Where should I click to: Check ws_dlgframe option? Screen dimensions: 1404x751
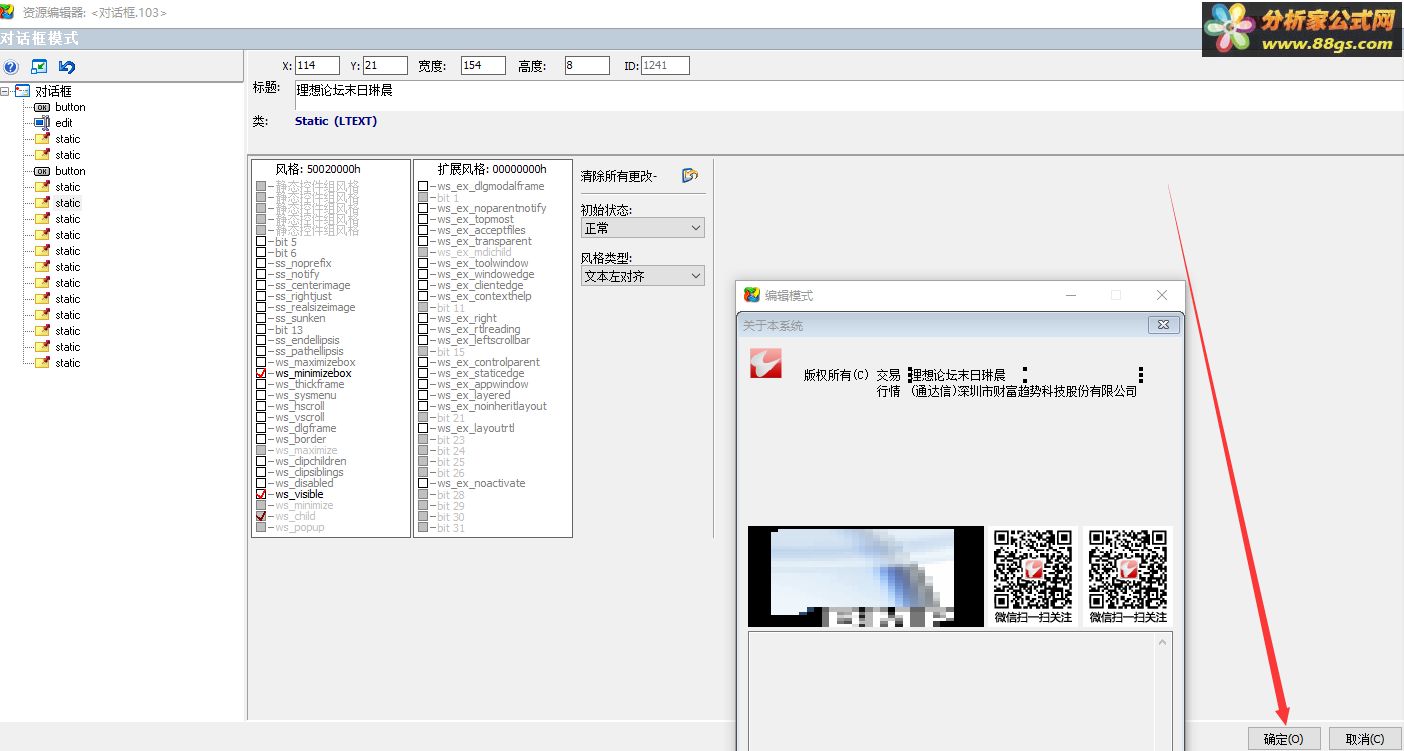[x=261, y=428]
